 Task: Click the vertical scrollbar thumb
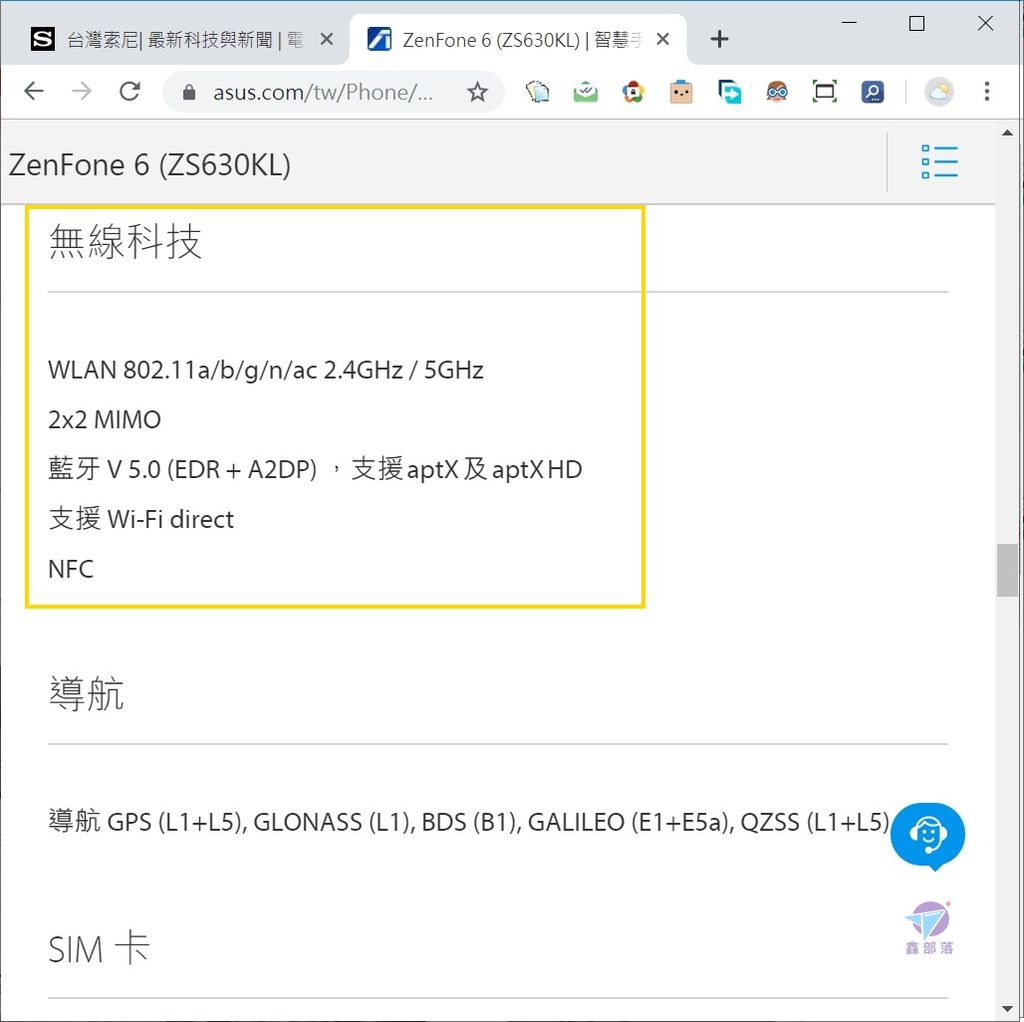(1008, 569)
